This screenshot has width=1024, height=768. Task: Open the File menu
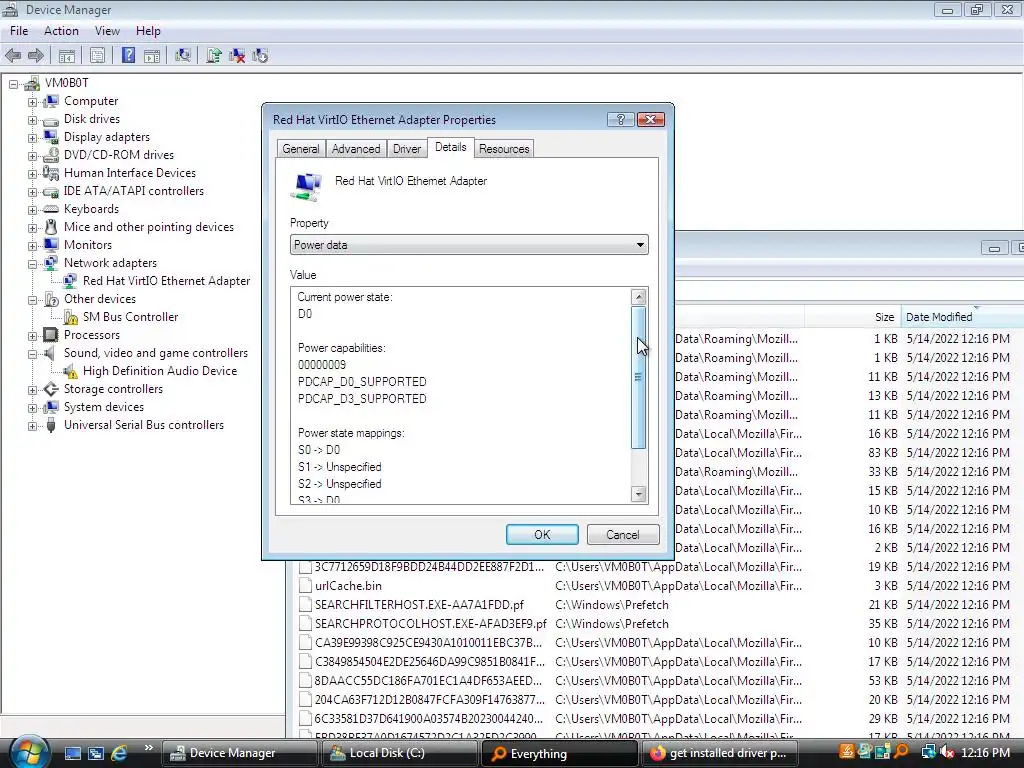[19, 31]
